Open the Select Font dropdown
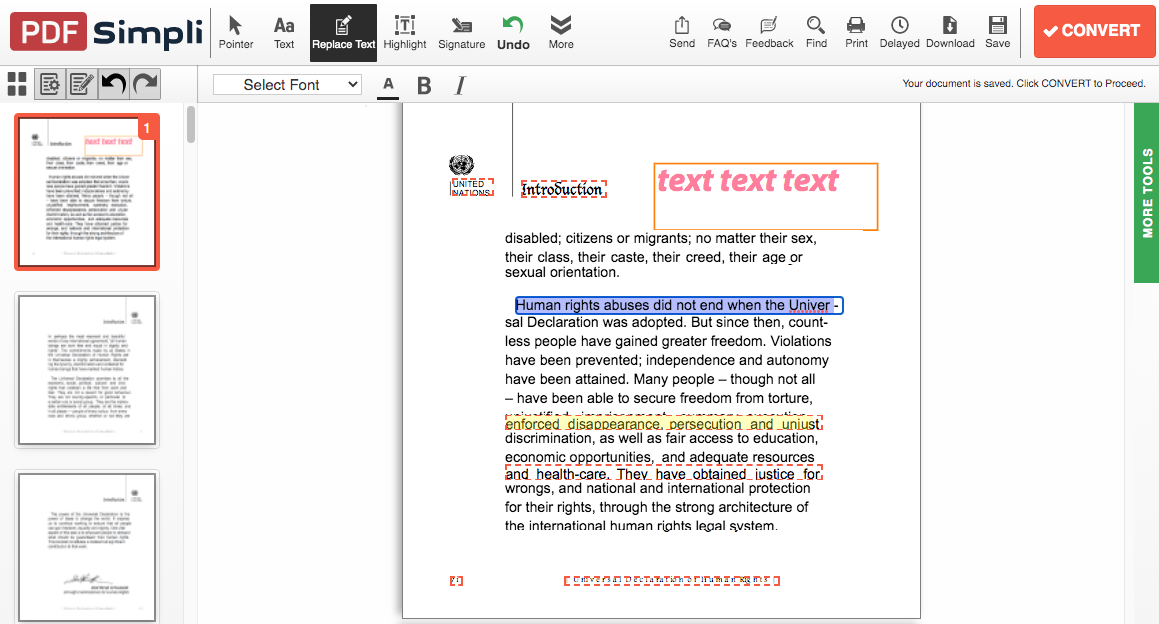1159x624 pixels. [287, 85]
